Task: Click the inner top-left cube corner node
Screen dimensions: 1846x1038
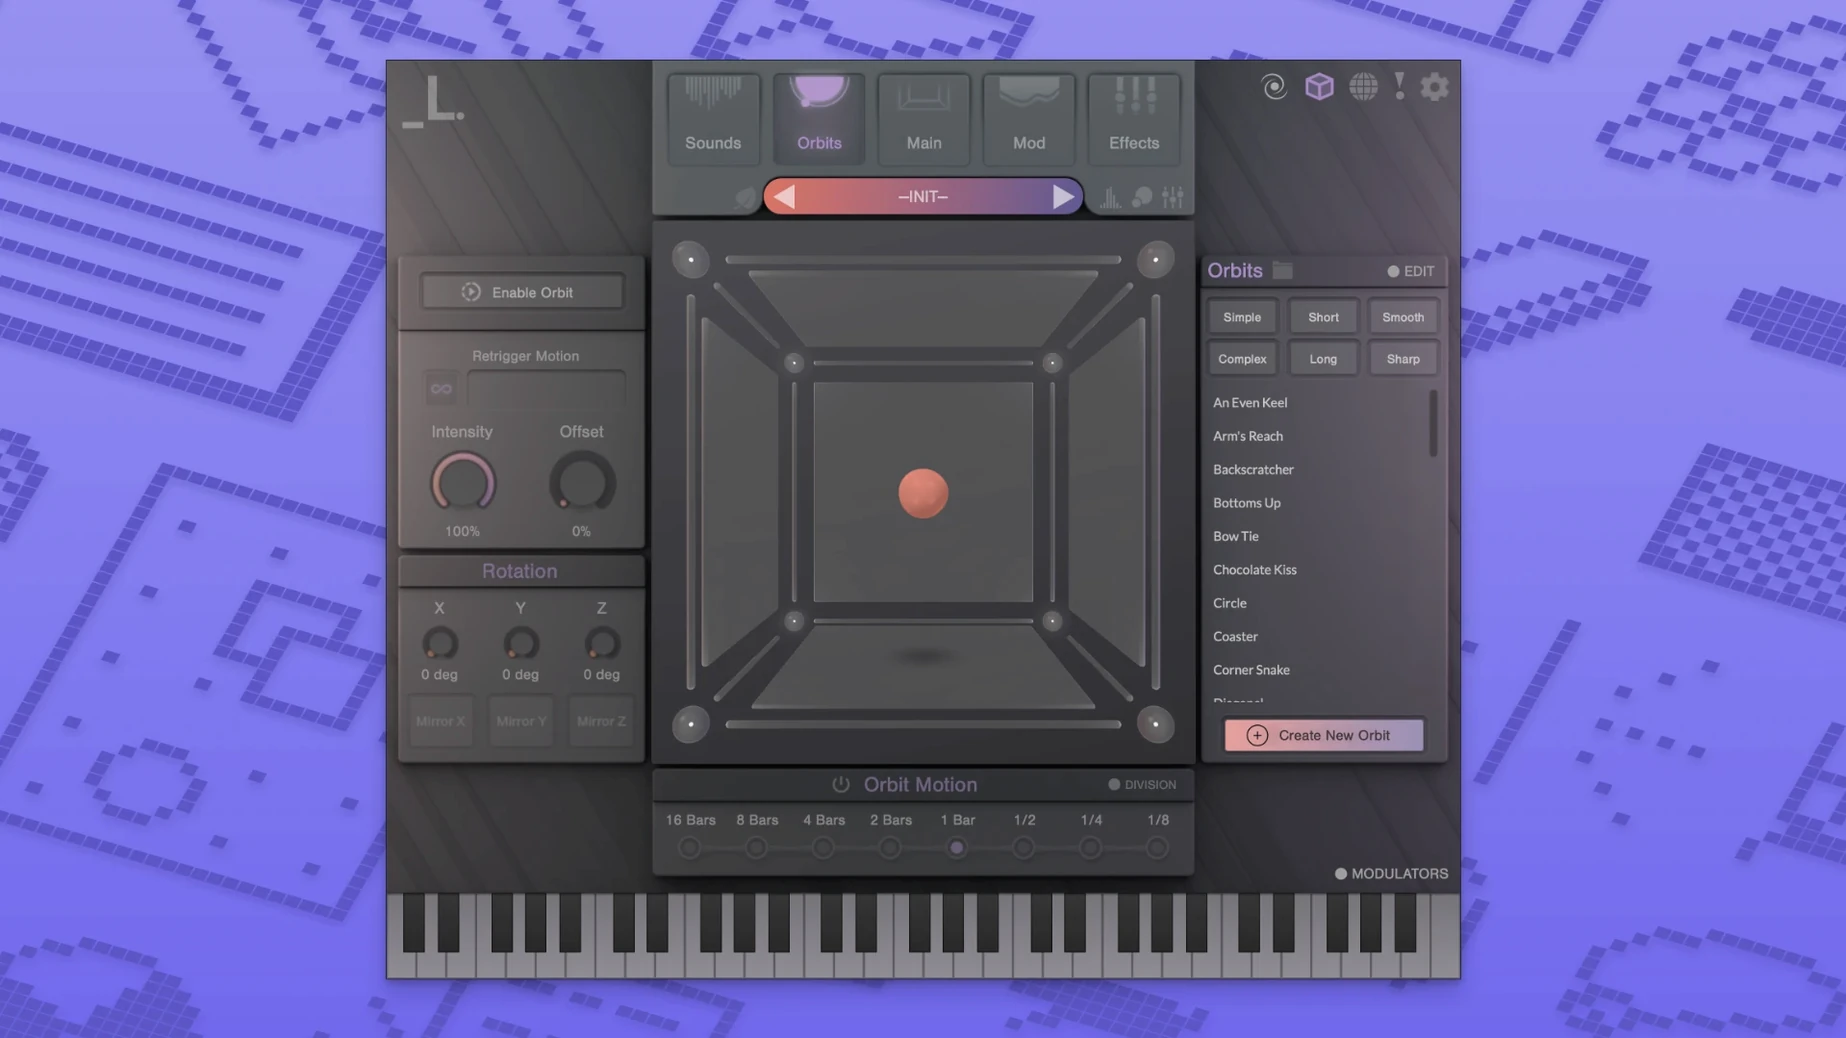Action: (794, 363)
